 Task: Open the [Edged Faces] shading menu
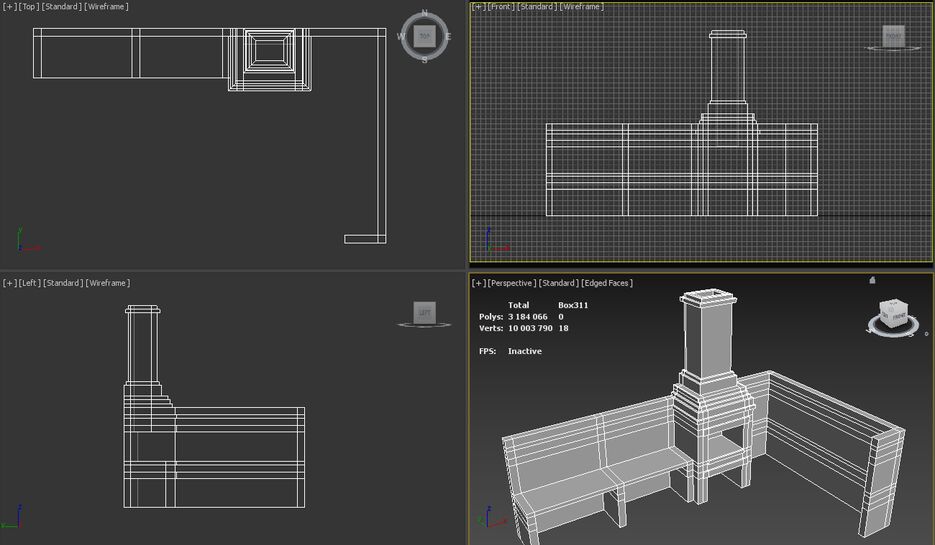(x=608, y=283)
